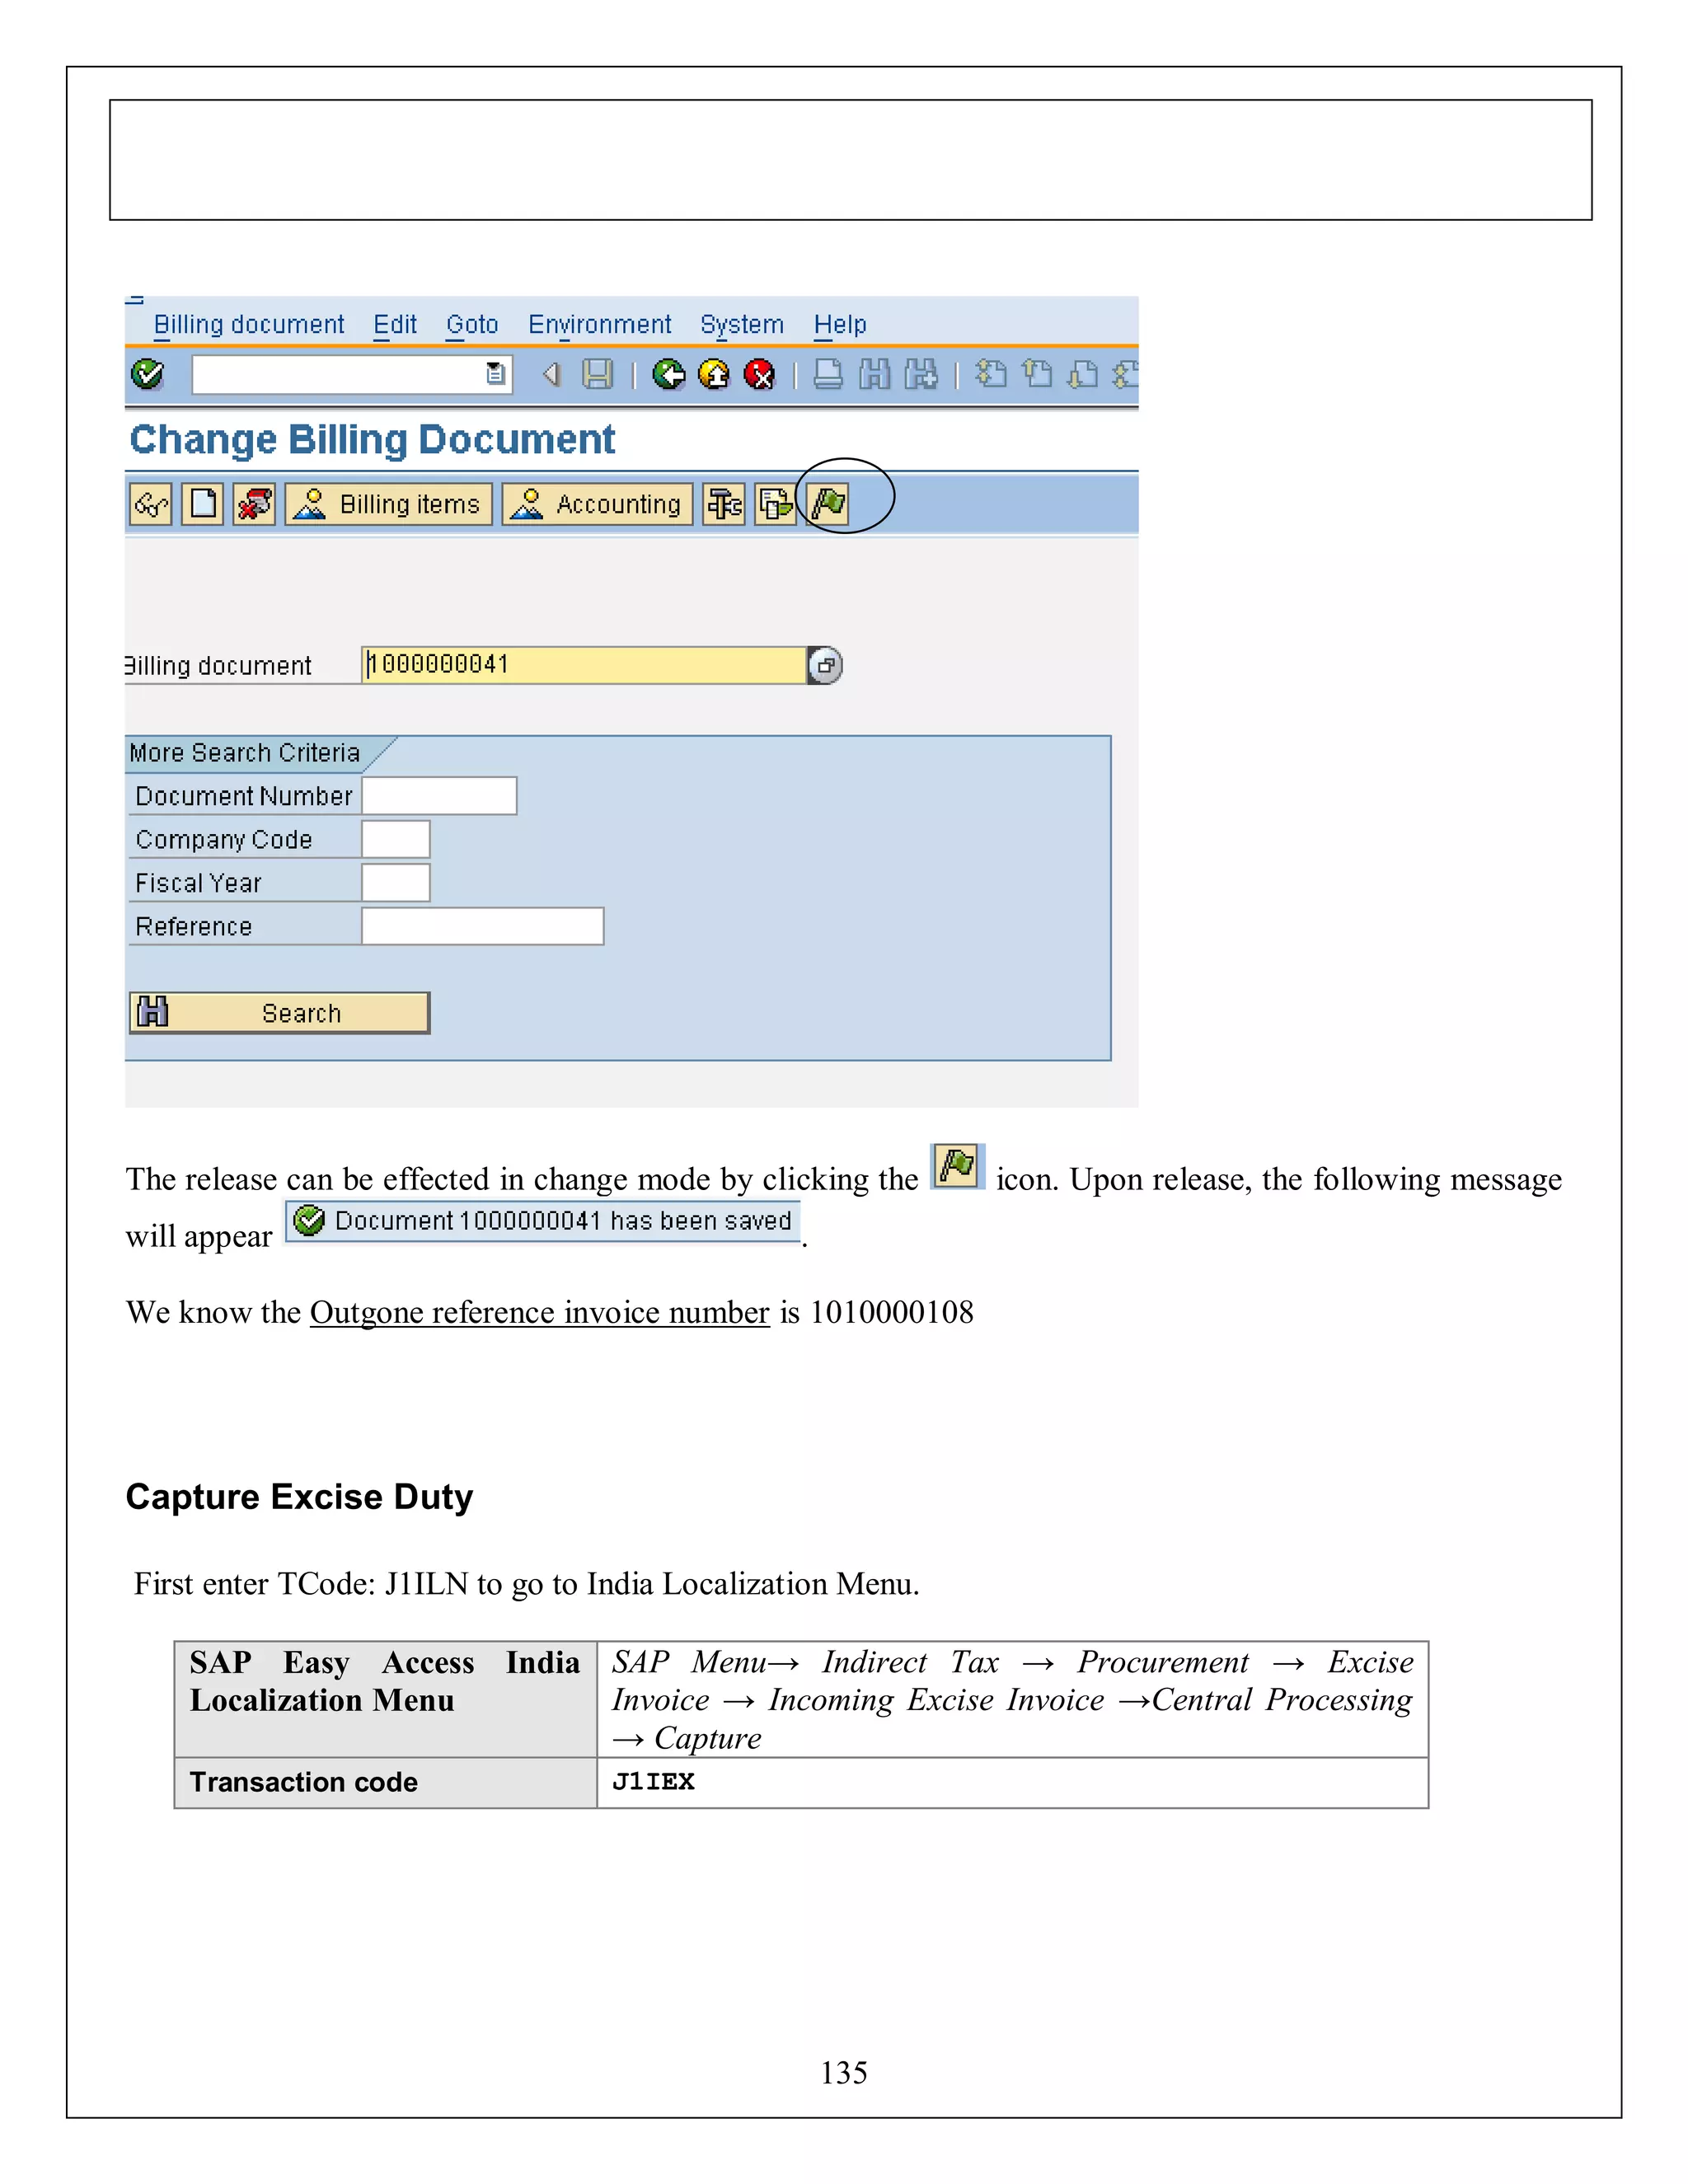Image resolution: width=1688 pixels, height=2184 pixels.
Task: Click the Company Code input field
Action: tap(395, 839)
